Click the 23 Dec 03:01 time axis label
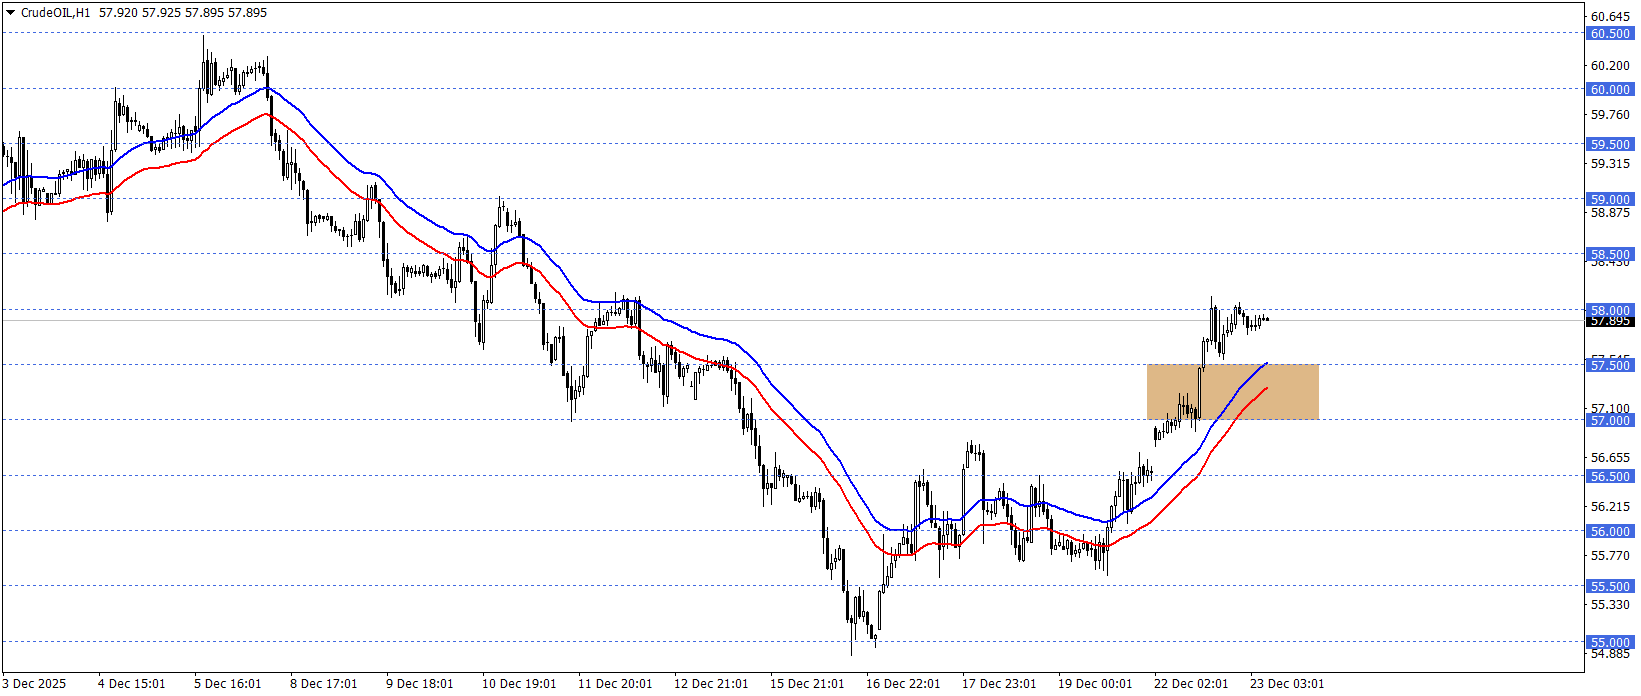This screenshot has height=696, width=1641. [1287, 684]
